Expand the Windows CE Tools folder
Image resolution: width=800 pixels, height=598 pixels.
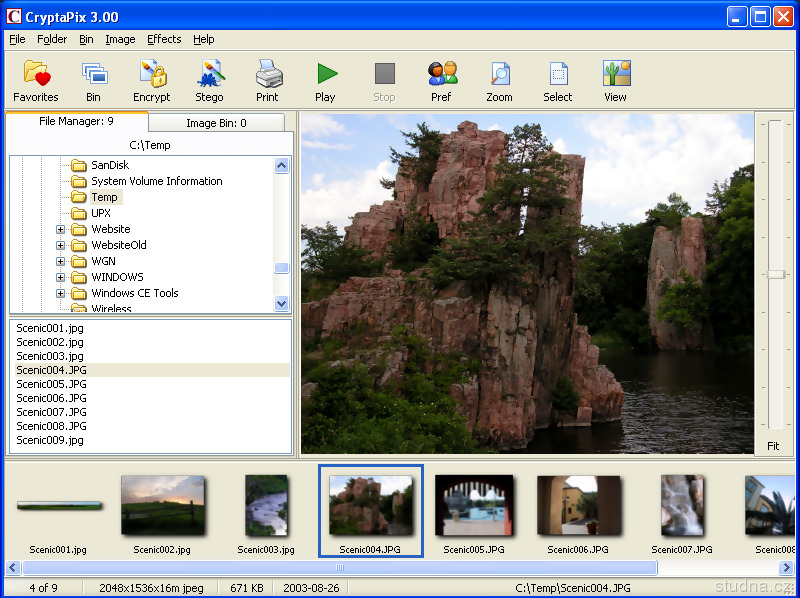tap(60, 293)
